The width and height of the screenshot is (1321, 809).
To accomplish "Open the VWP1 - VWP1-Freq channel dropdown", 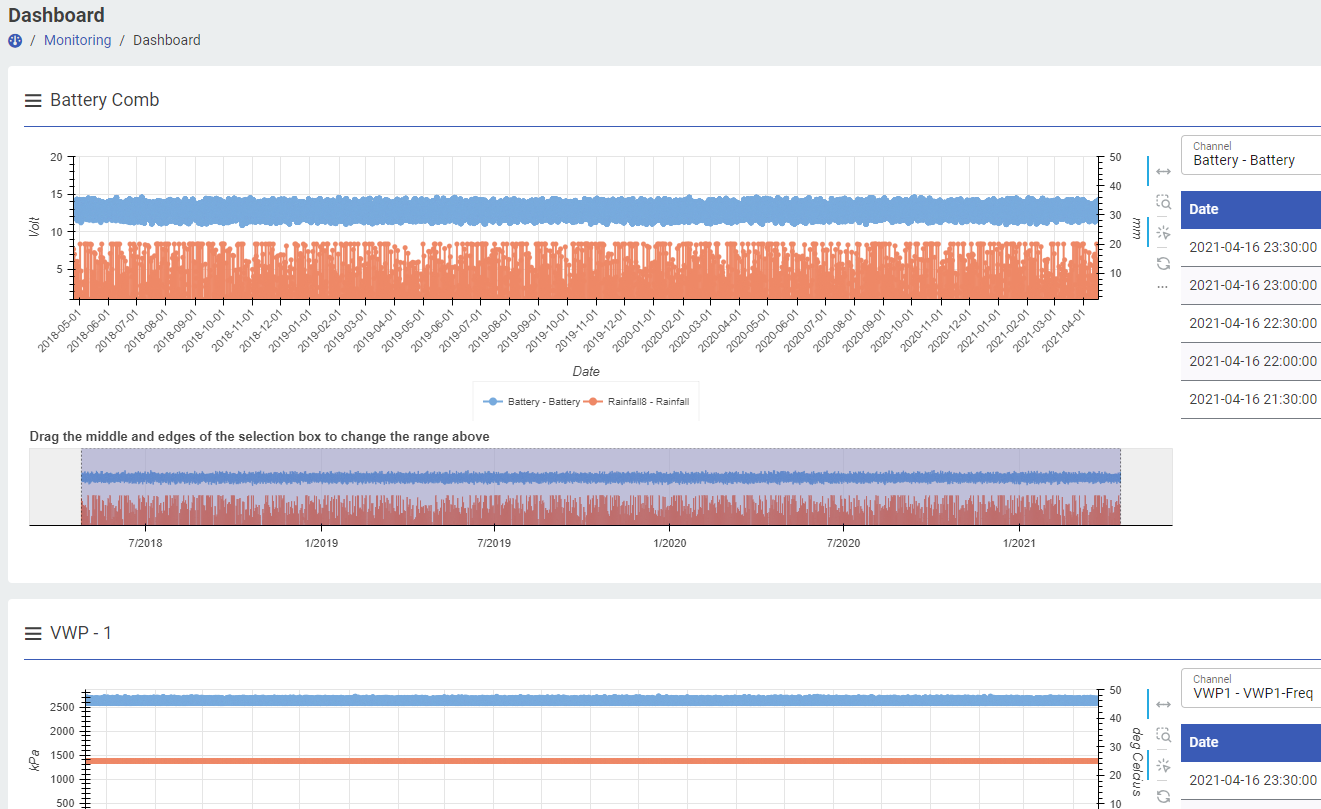I will (x=1252, y=688).
